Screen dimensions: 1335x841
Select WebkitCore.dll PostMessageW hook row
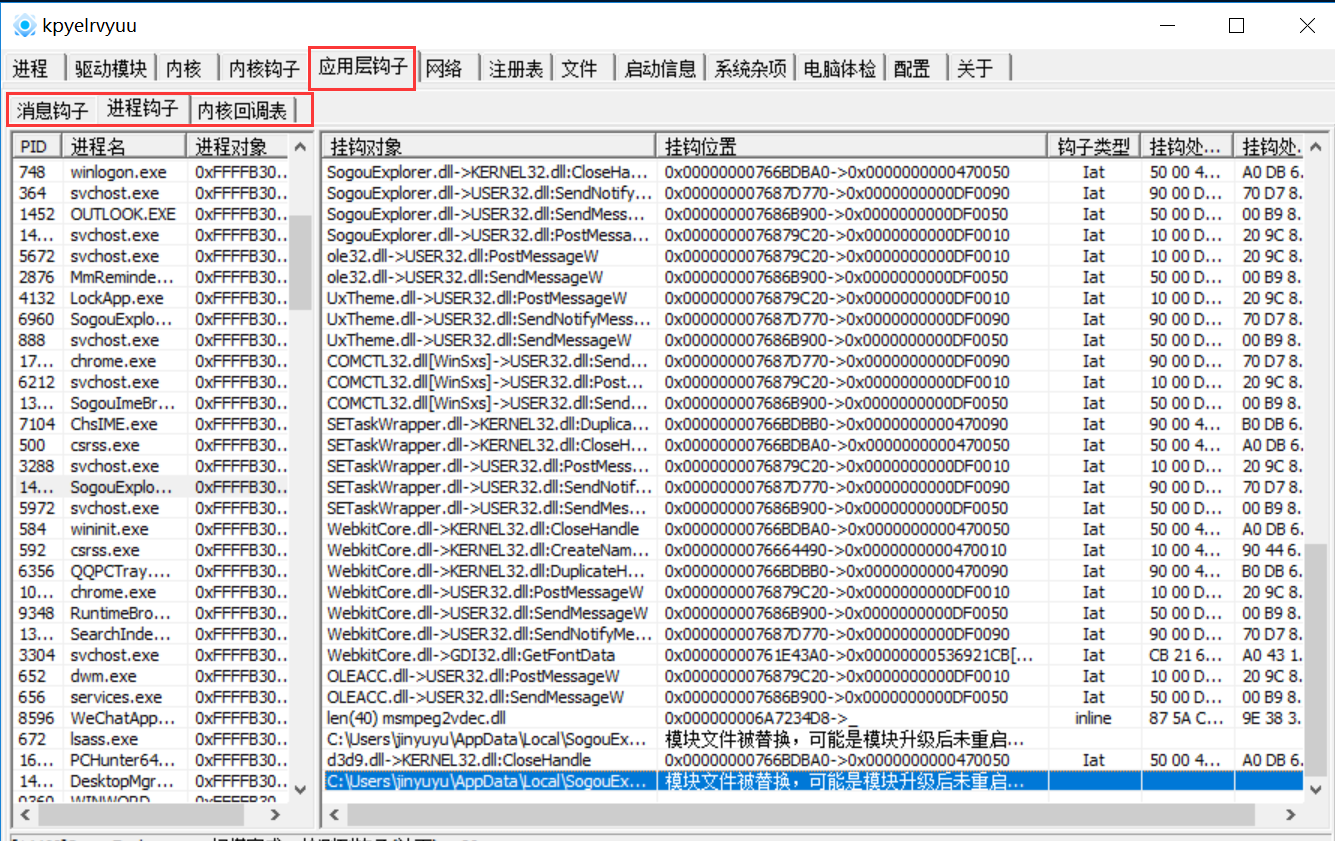coord(814,592)
